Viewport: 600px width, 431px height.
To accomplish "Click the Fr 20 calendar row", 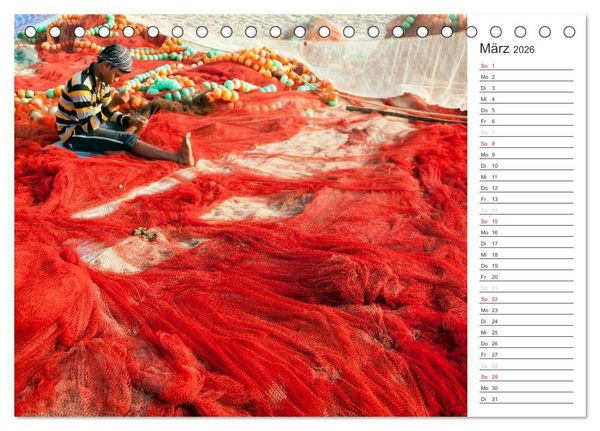I will tap(527, 277).
